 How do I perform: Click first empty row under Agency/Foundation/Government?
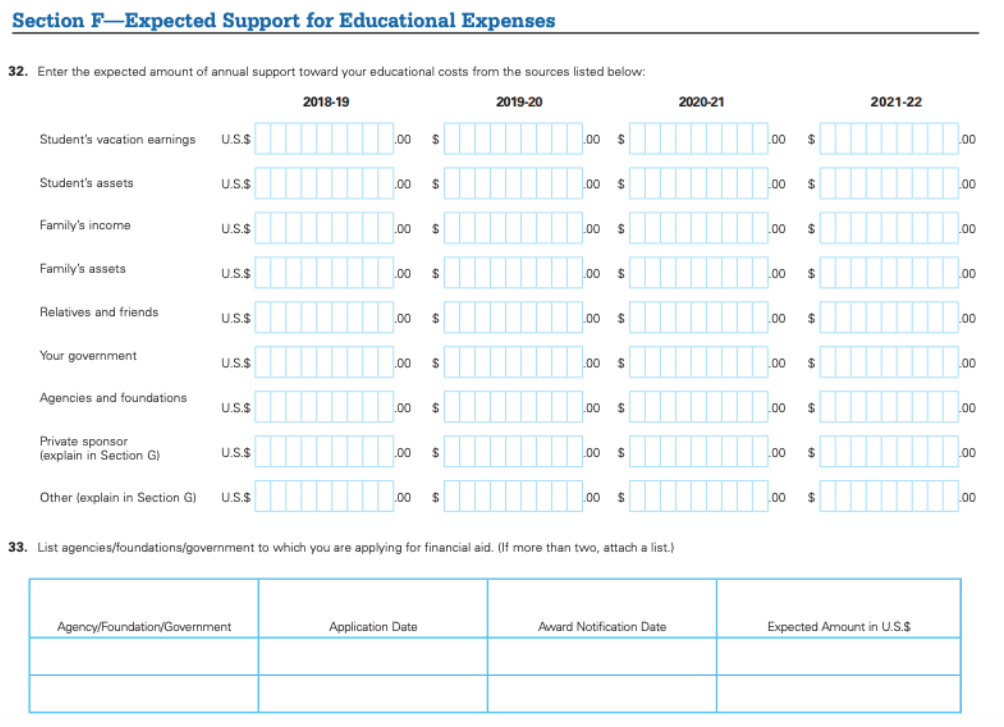click(x=144, y=657)
